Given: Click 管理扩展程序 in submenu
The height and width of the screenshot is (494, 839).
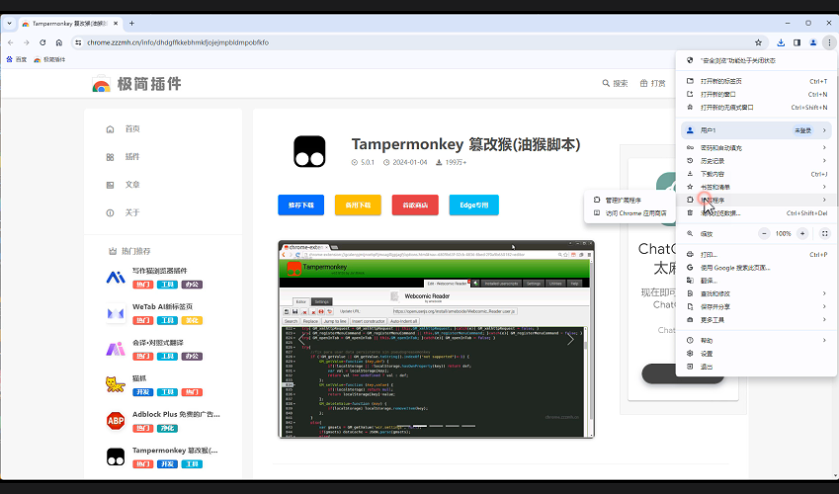Looking at the screenshot, I should point(629,200).
